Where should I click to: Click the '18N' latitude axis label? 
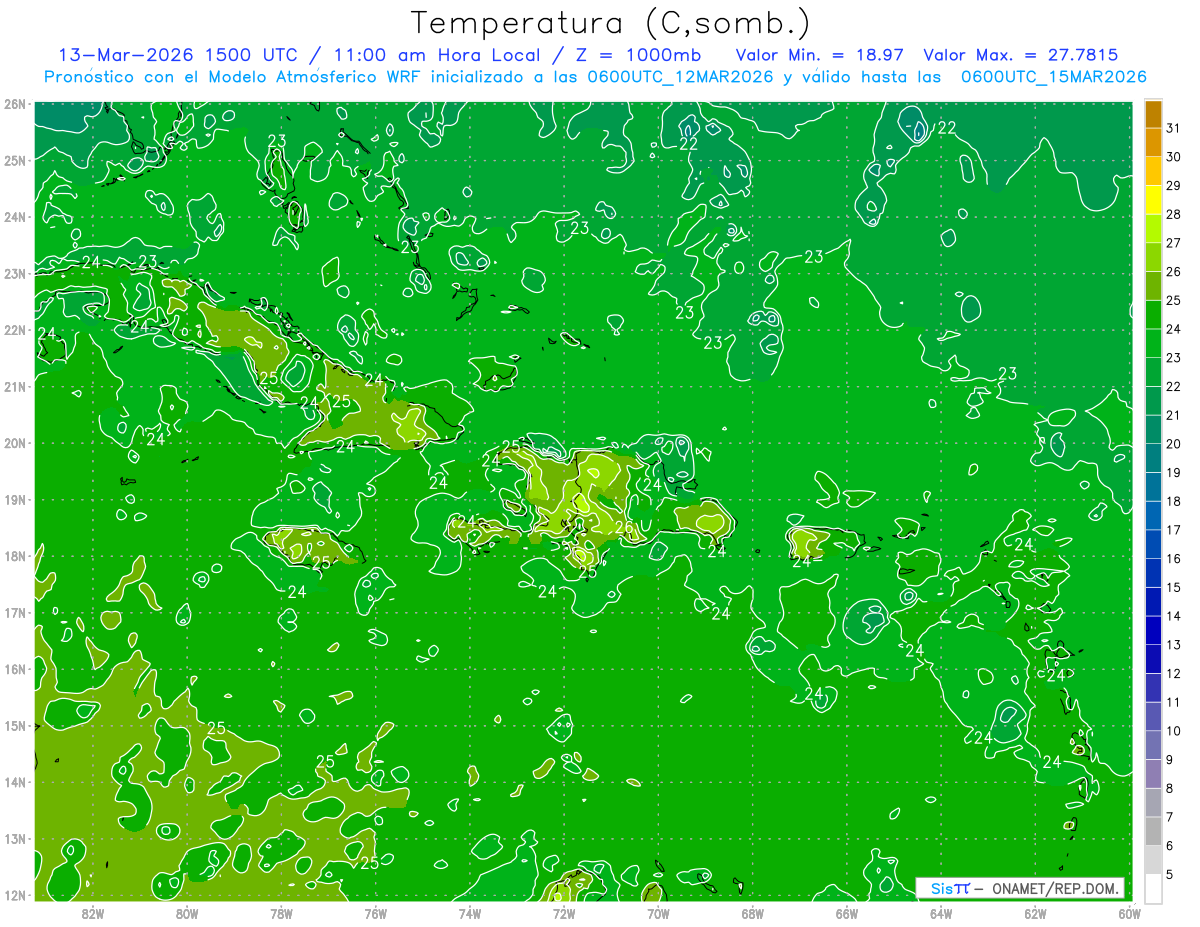click(14, 556)
